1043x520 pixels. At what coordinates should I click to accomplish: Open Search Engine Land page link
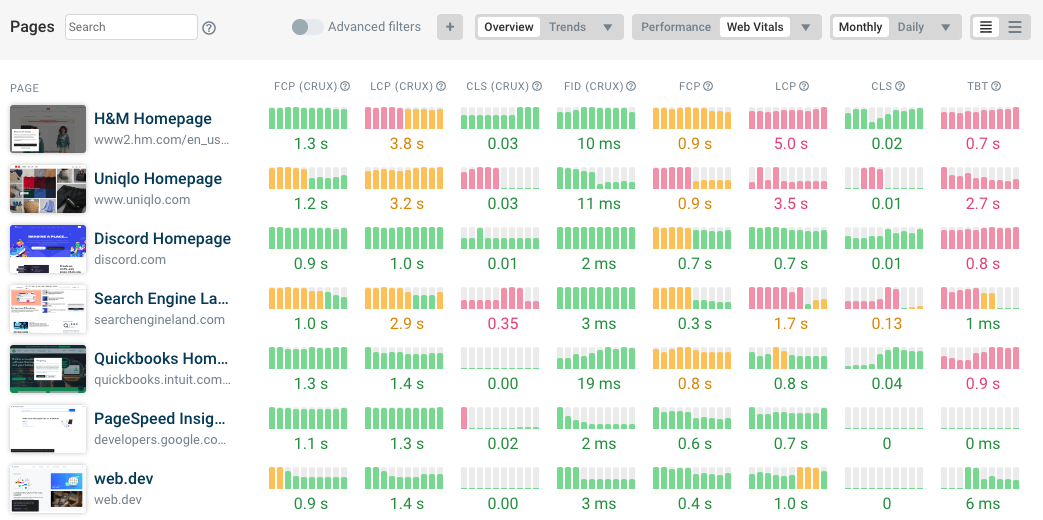point(163,299)
